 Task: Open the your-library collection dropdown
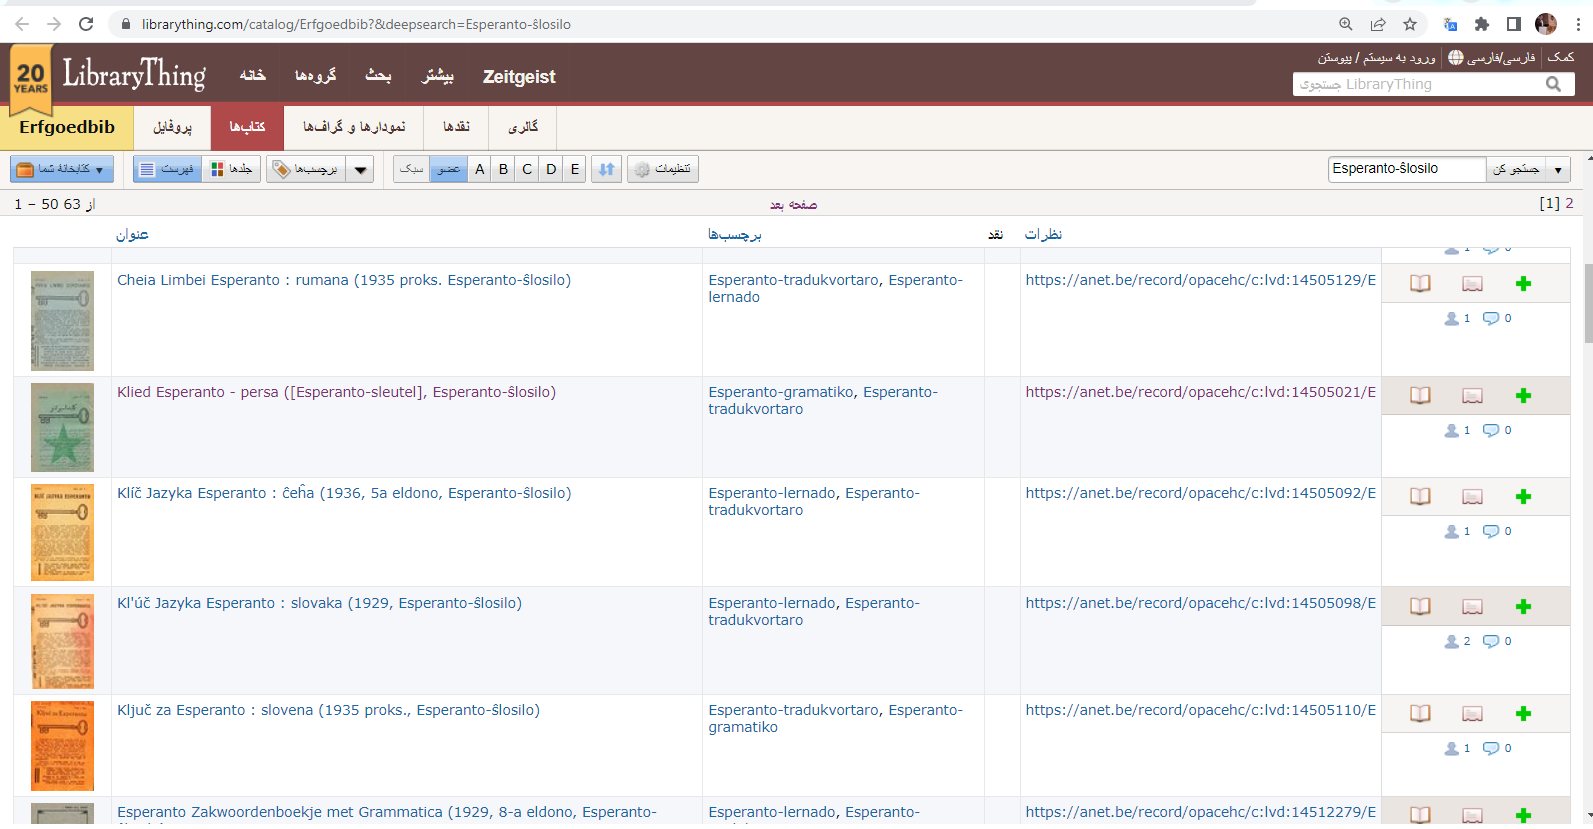tap(62, 169)
